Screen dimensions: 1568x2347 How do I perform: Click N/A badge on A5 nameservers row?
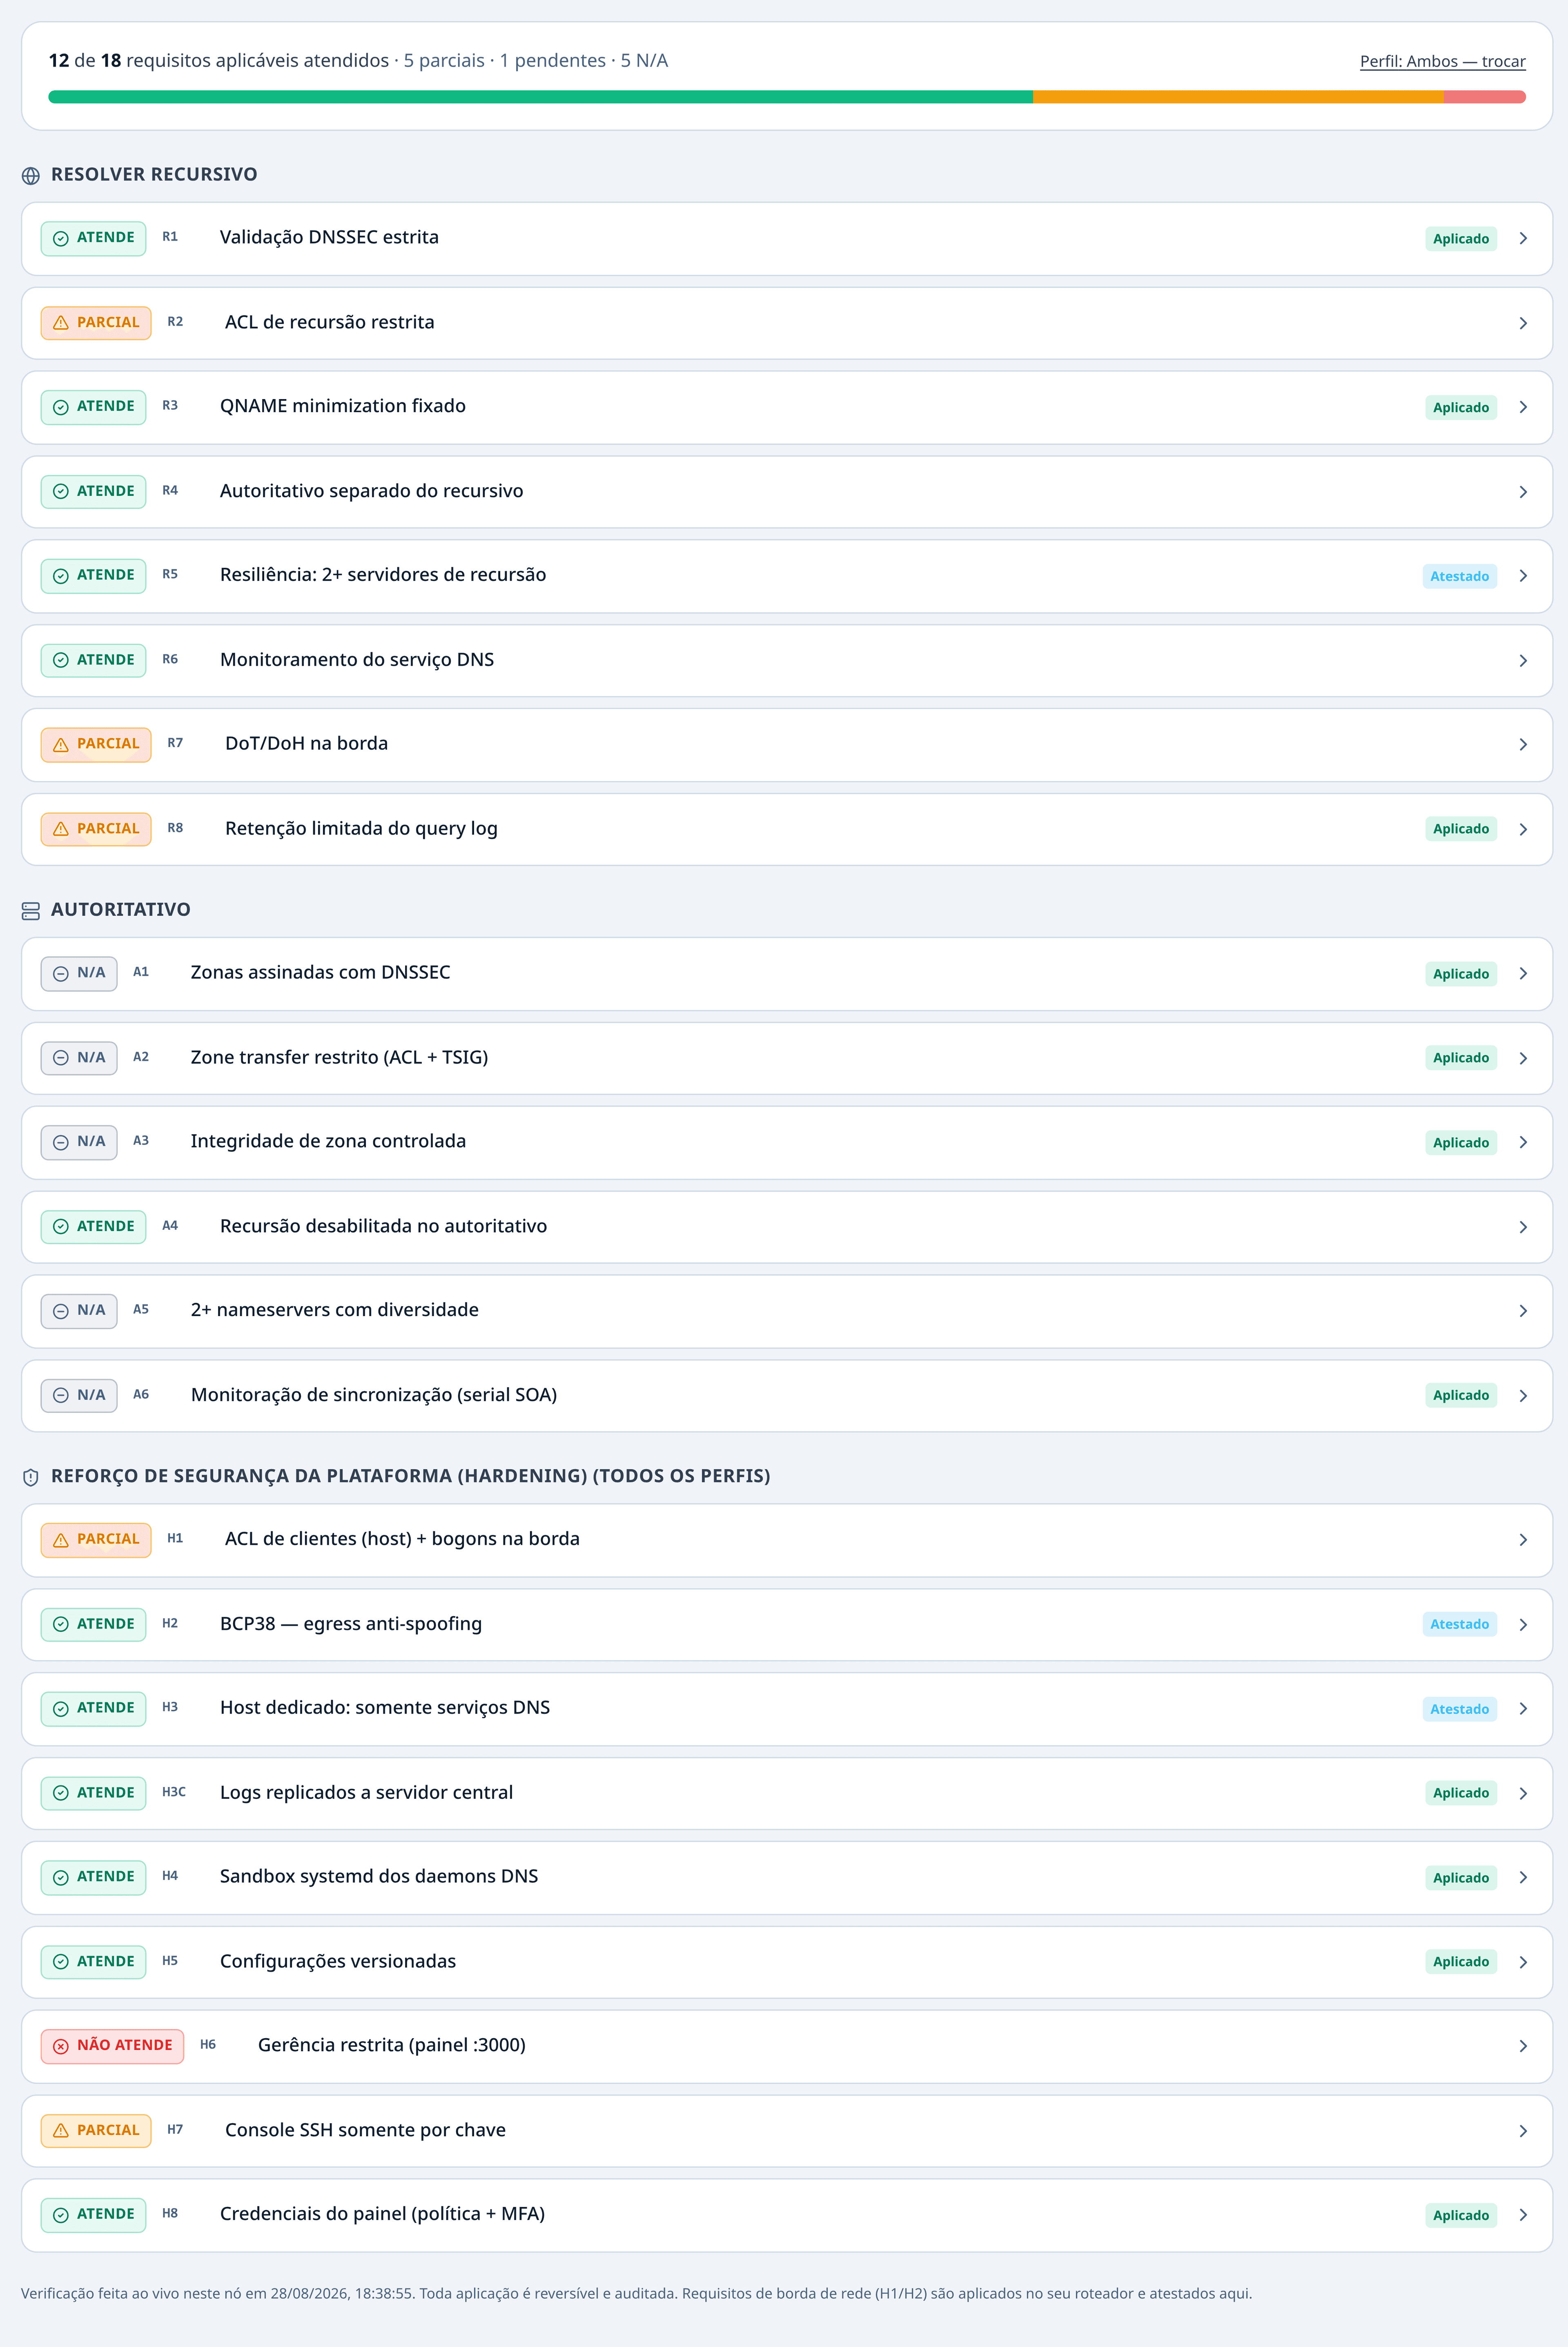pyautogui.click(x=79, y=1311)
